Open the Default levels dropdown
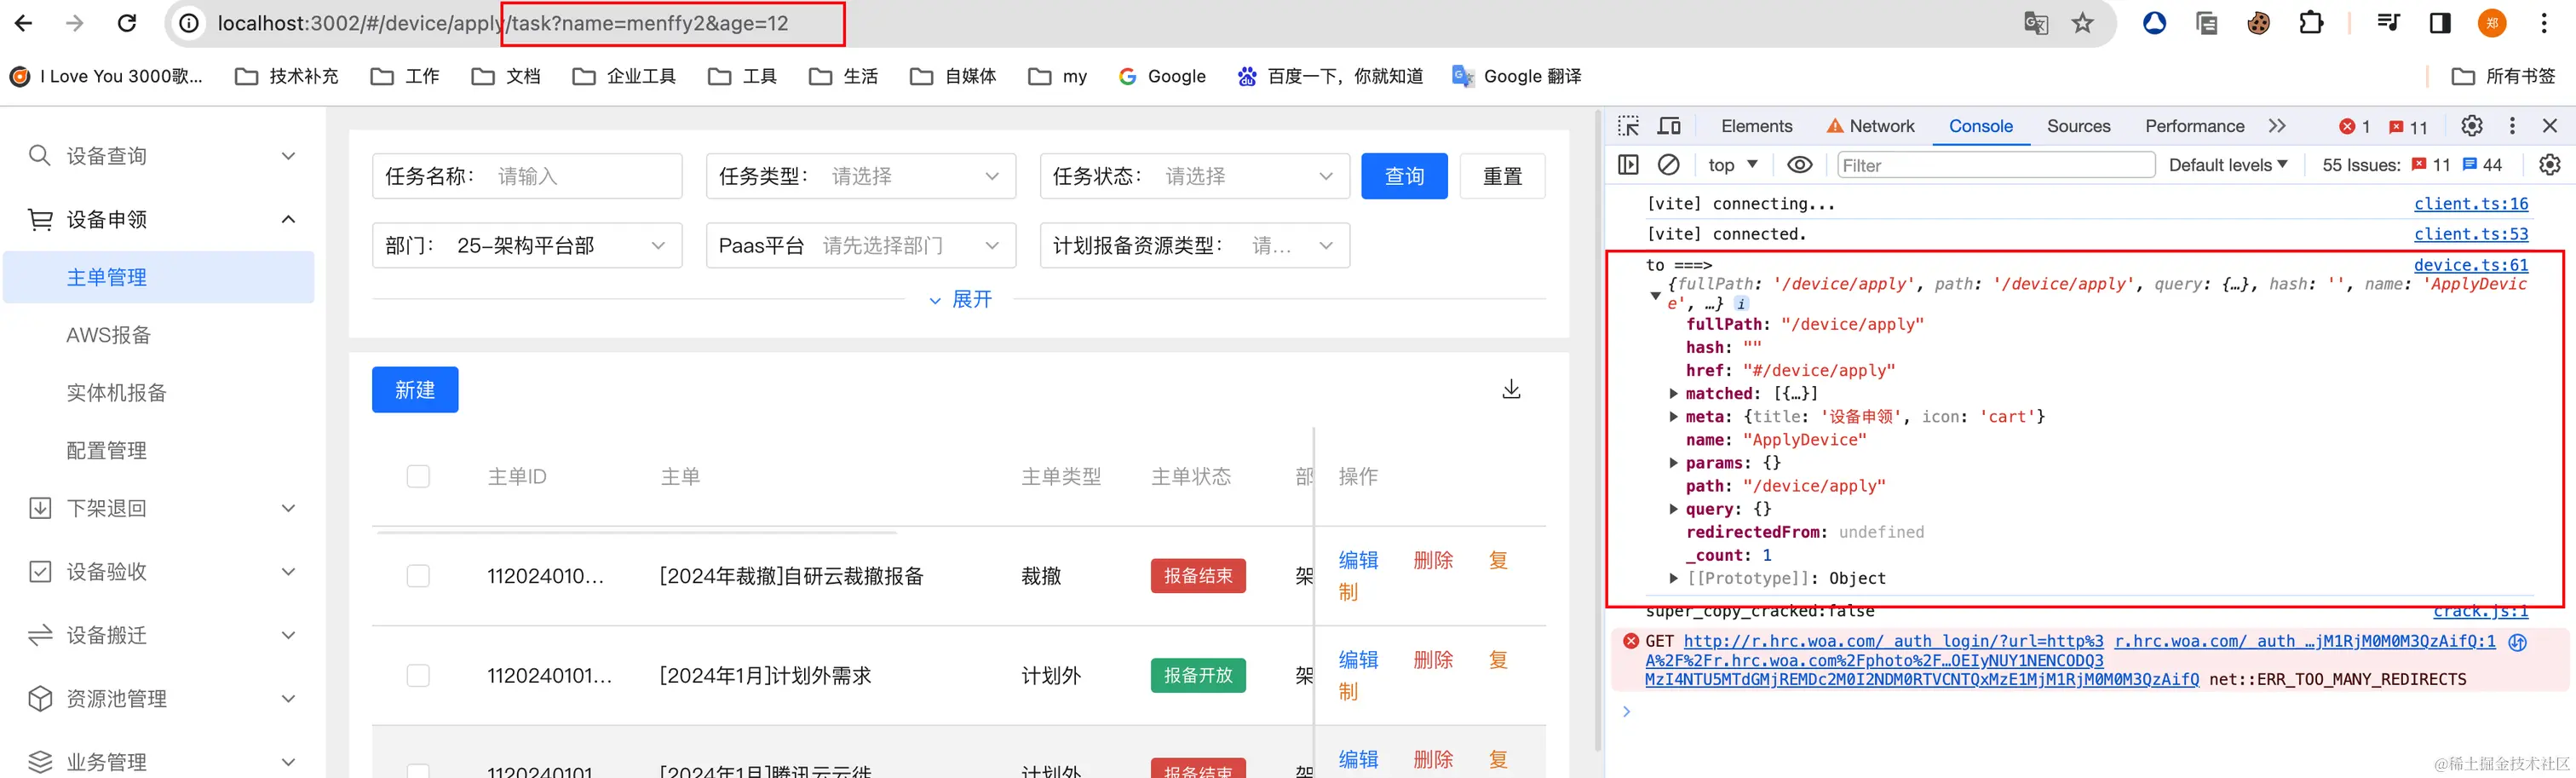 pos(2228,165)
